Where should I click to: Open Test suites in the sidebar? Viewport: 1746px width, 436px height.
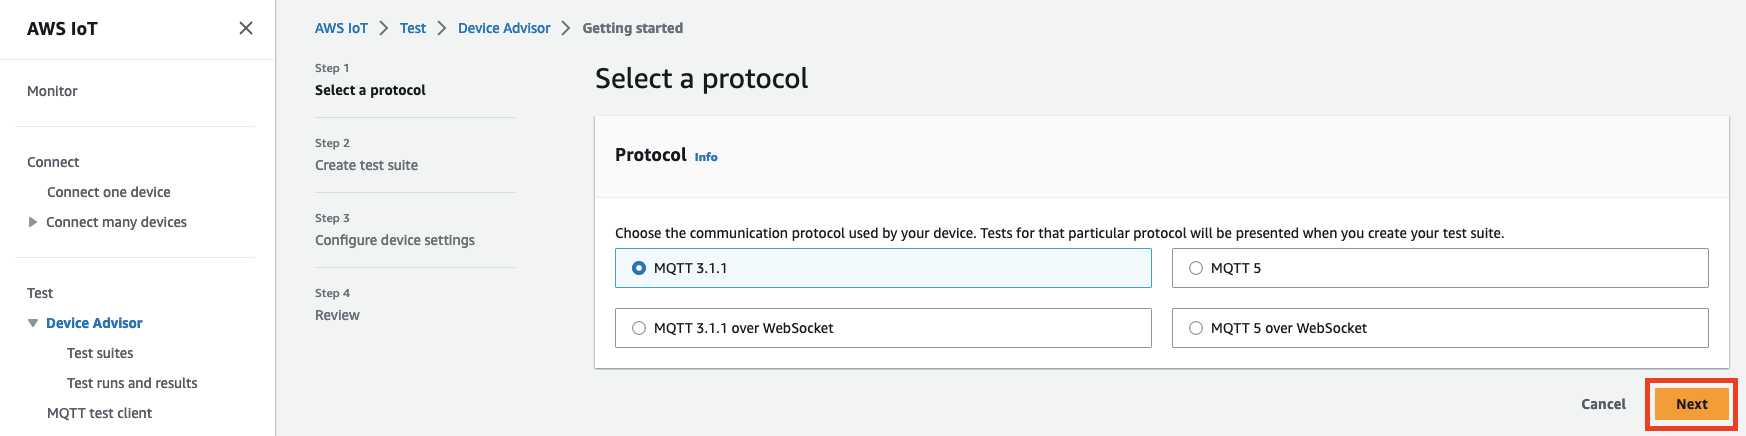pos(100,353)
